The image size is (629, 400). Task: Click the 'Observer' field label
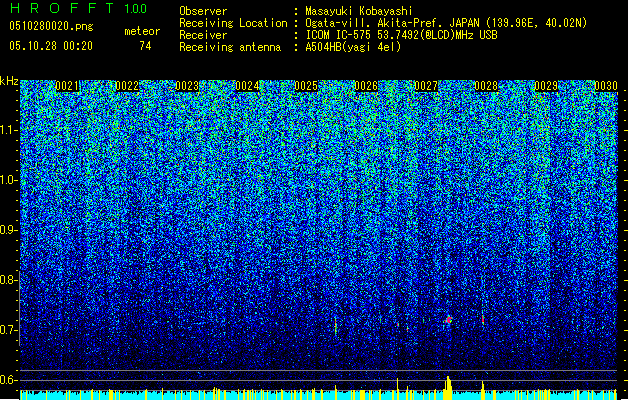coord(203,11)
